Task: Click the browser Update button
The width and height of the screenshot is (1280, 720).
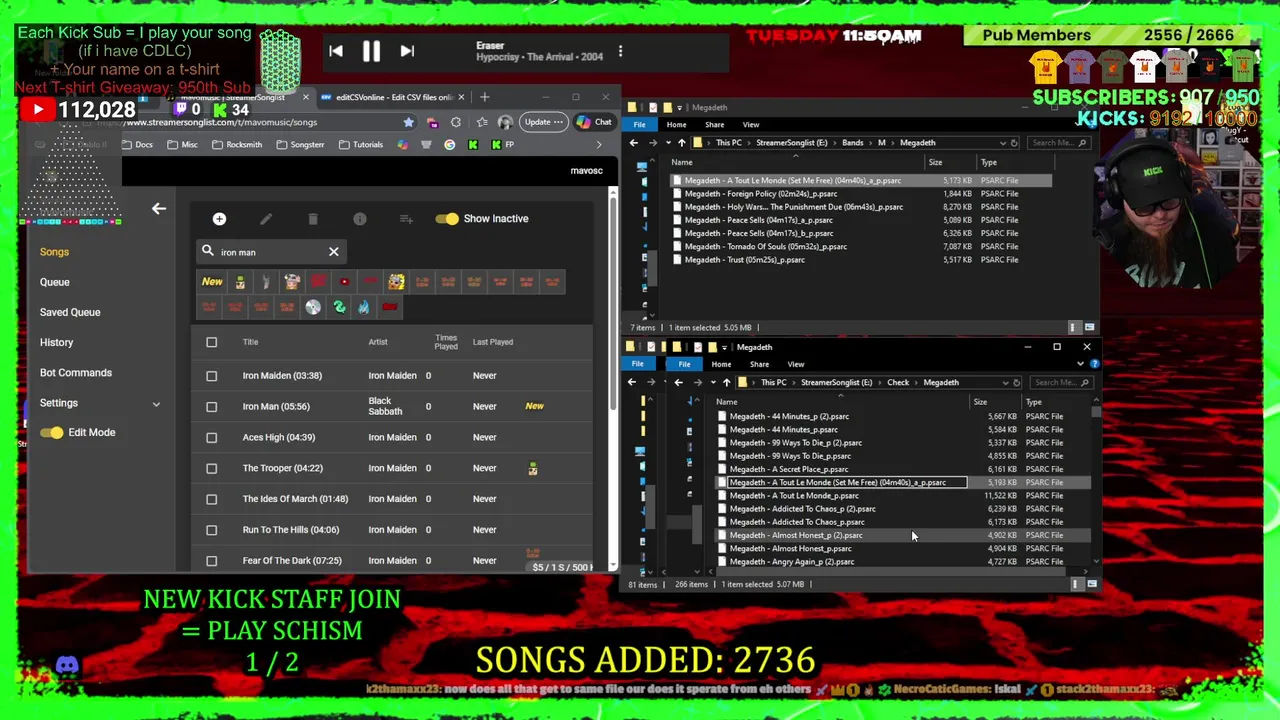Action: point(543,122)
